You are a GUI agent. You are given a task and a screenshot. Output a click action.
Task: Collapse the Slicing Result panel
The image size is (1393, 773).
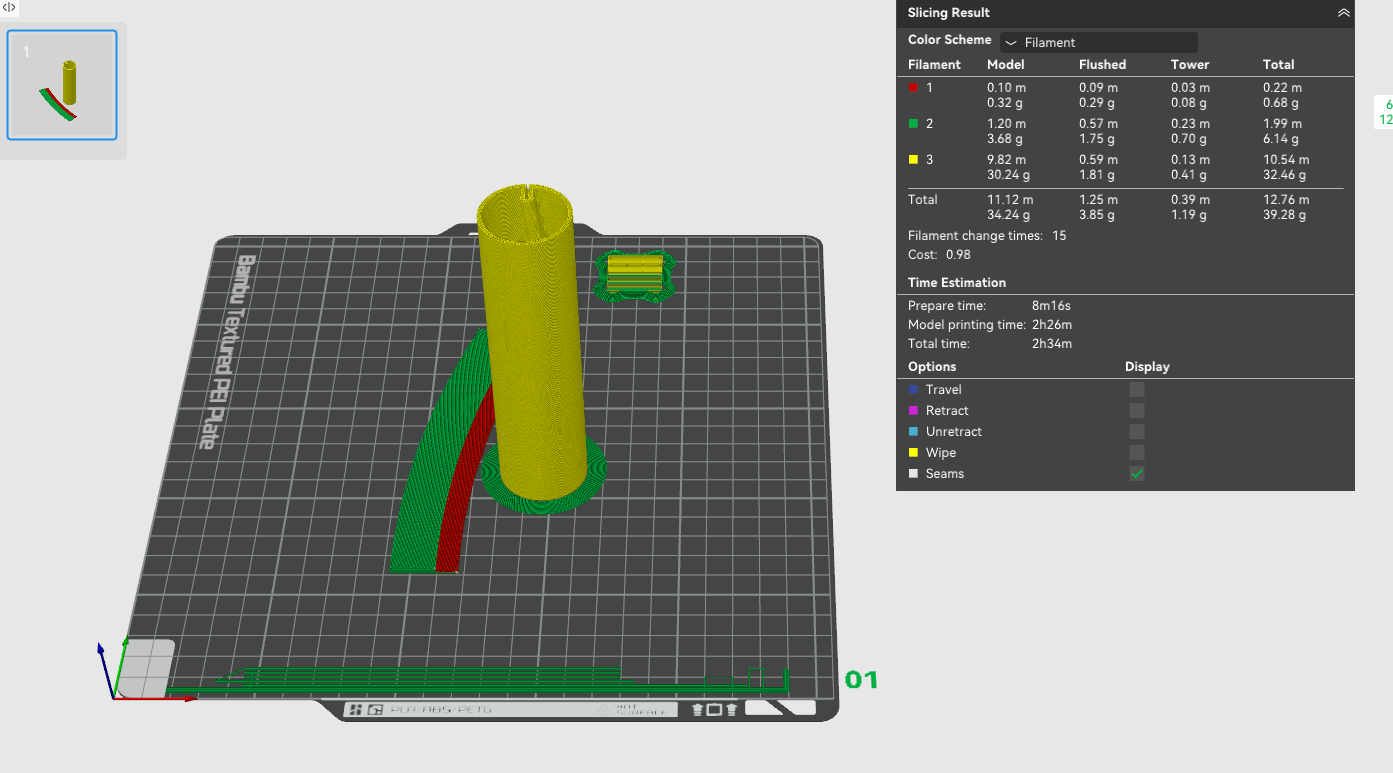coord(1343,13)
